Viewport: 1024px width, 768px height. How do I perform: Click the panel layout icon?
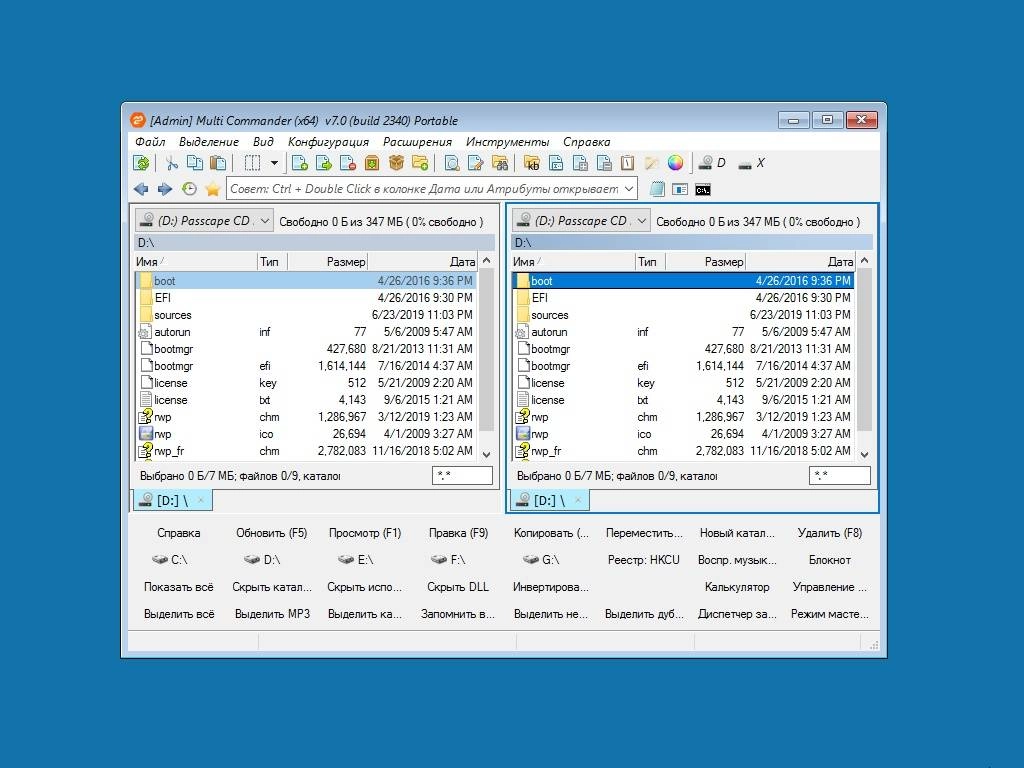(x=680, y=189)
